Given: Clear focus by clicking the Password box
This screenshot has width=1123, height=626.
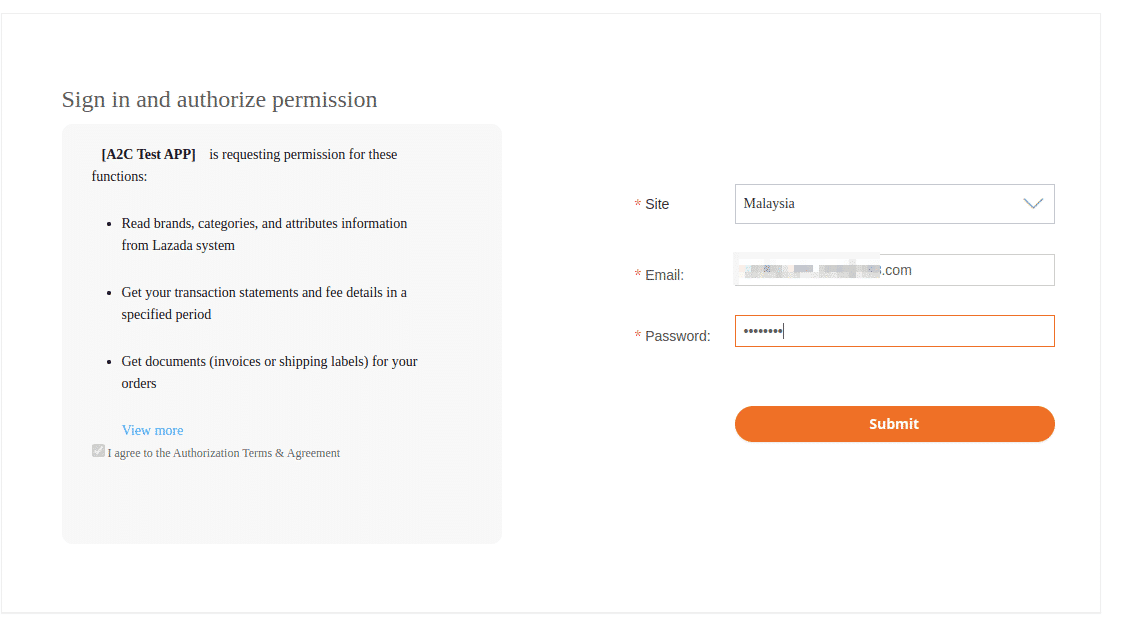Looking at the screenshot, I should click(x=894, y=330).
